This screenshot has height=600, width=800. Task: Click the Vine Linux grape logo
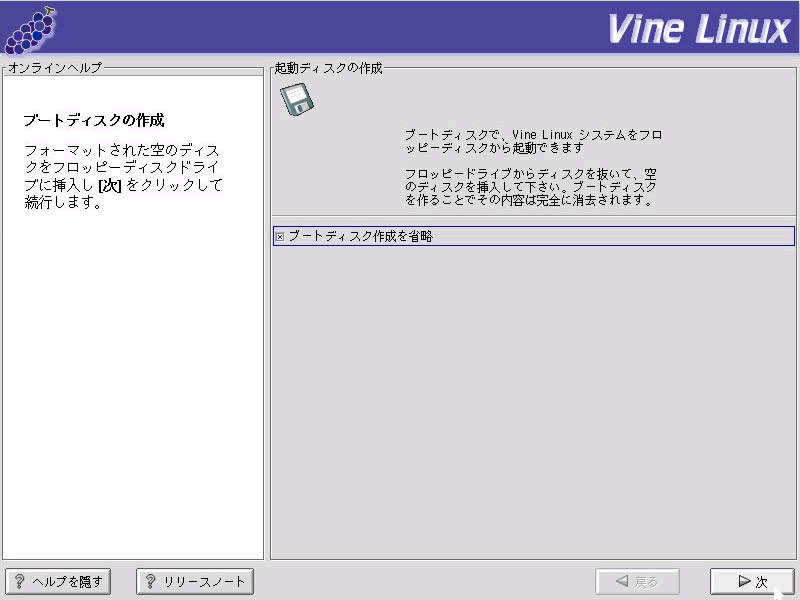(x=30, y=30)
